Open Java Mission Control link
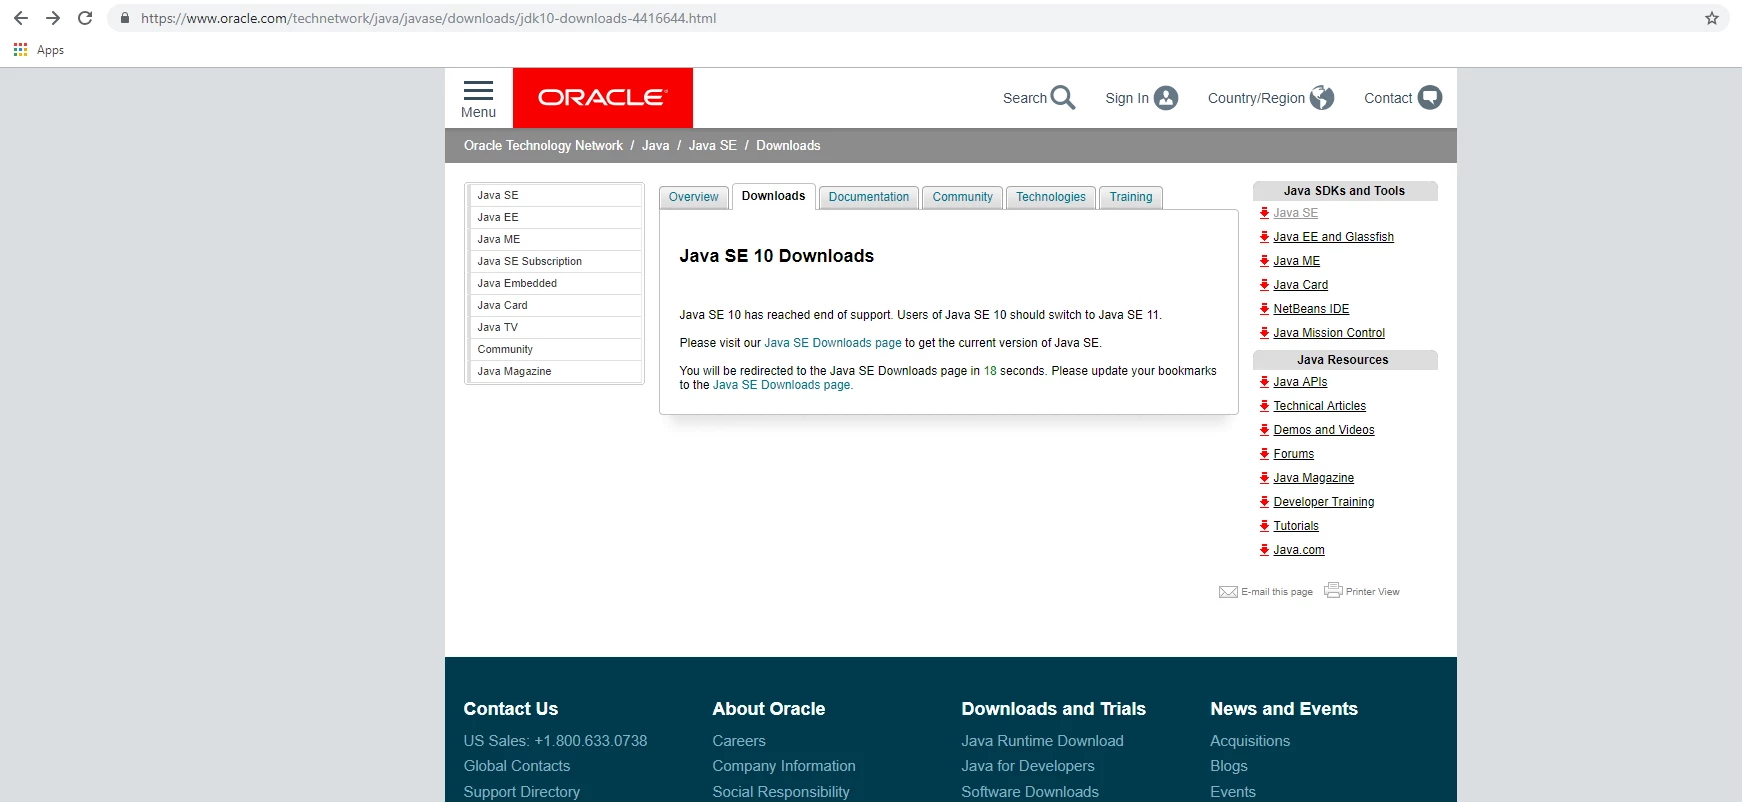The image size is (1742, 802). tap(1329, 333)
